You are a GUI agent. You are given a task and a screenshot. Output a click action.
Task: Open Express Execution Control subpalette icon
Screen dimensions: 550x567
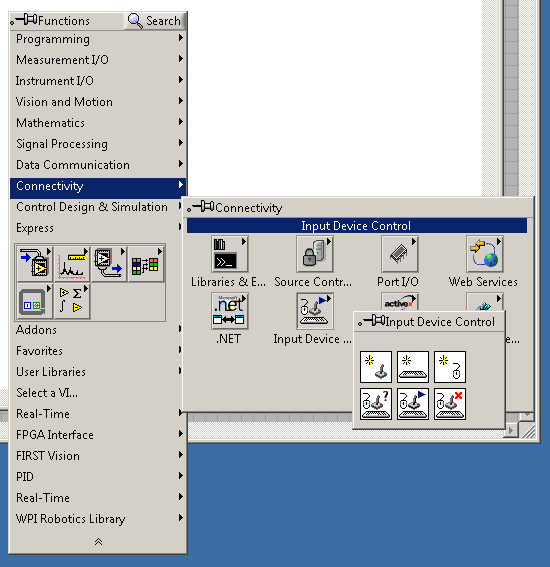[35, 301]
